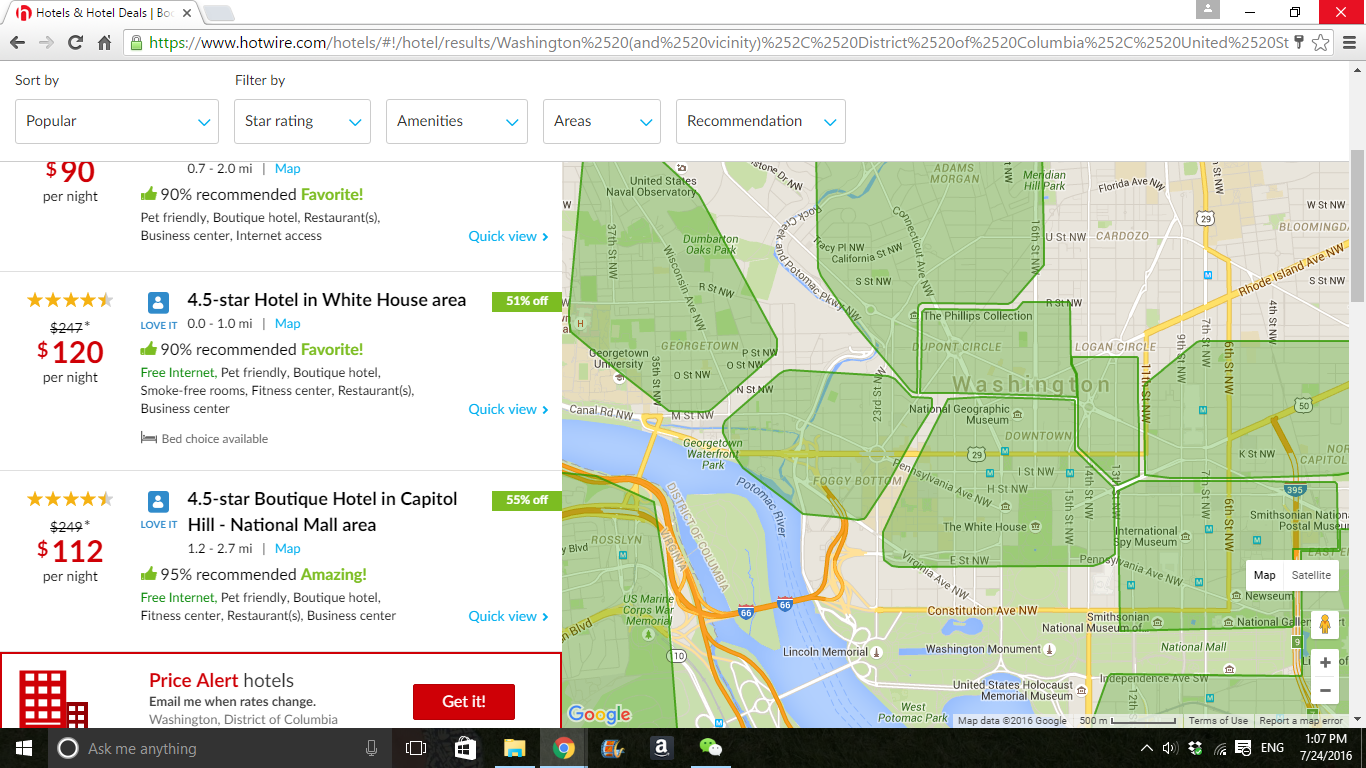Open the Areas filter dropdown

pyautogui.click(x=601, y=121)
